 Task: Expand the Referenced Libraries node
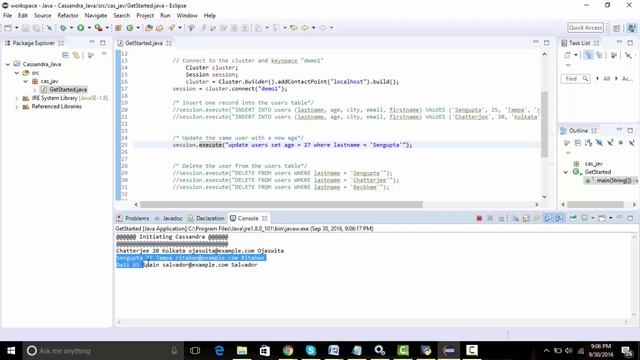[17, 107]
